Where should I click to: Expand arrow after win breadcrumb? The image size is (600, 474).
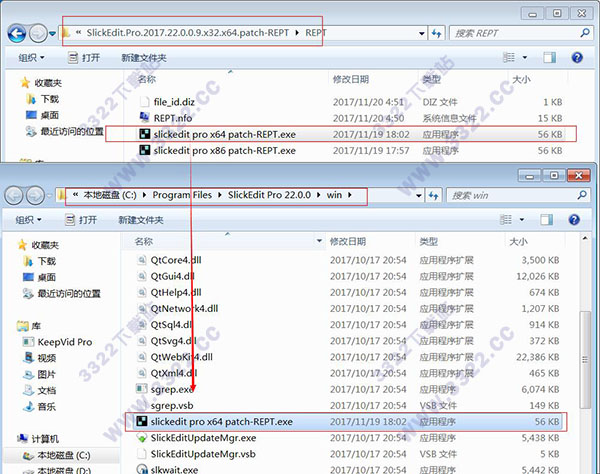pos(349,195)
